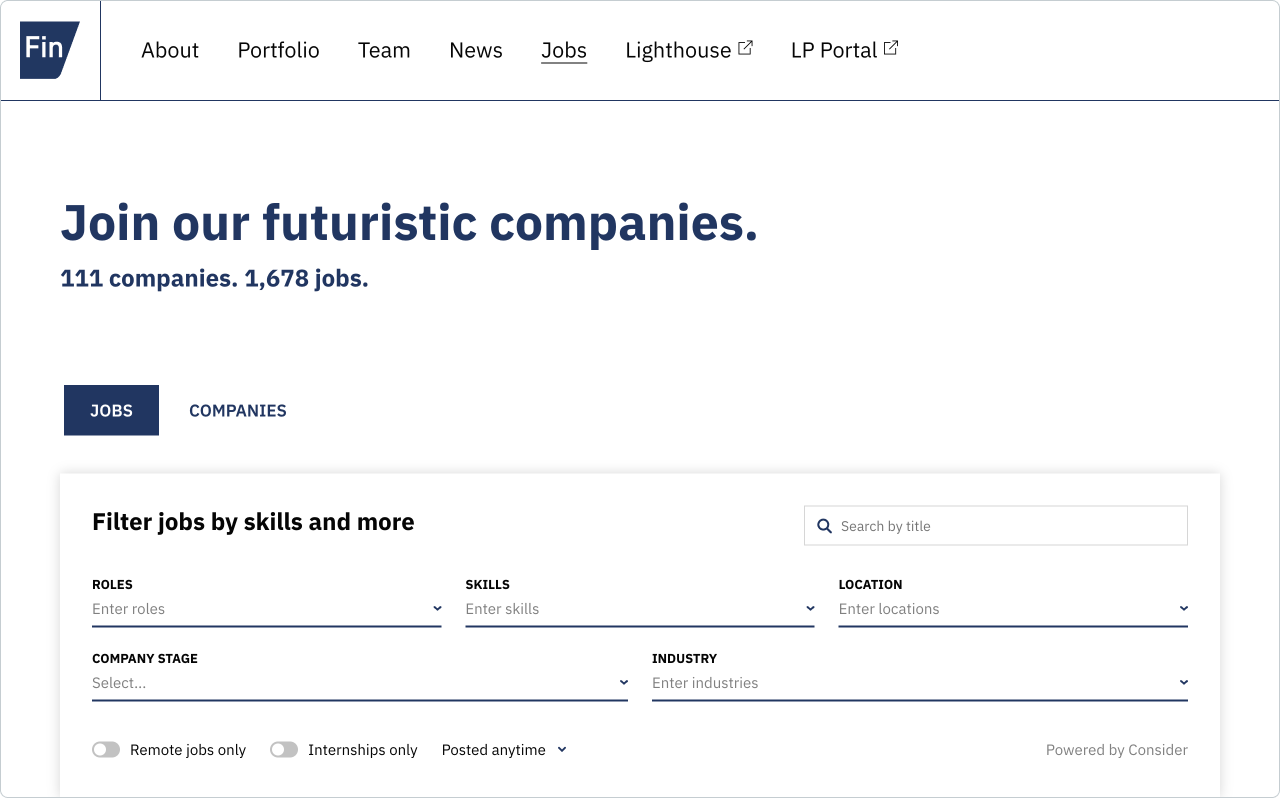Screen dimensions: 1280x798
Task: Click the Powered by Consider link
Action: pos(1116,749)
